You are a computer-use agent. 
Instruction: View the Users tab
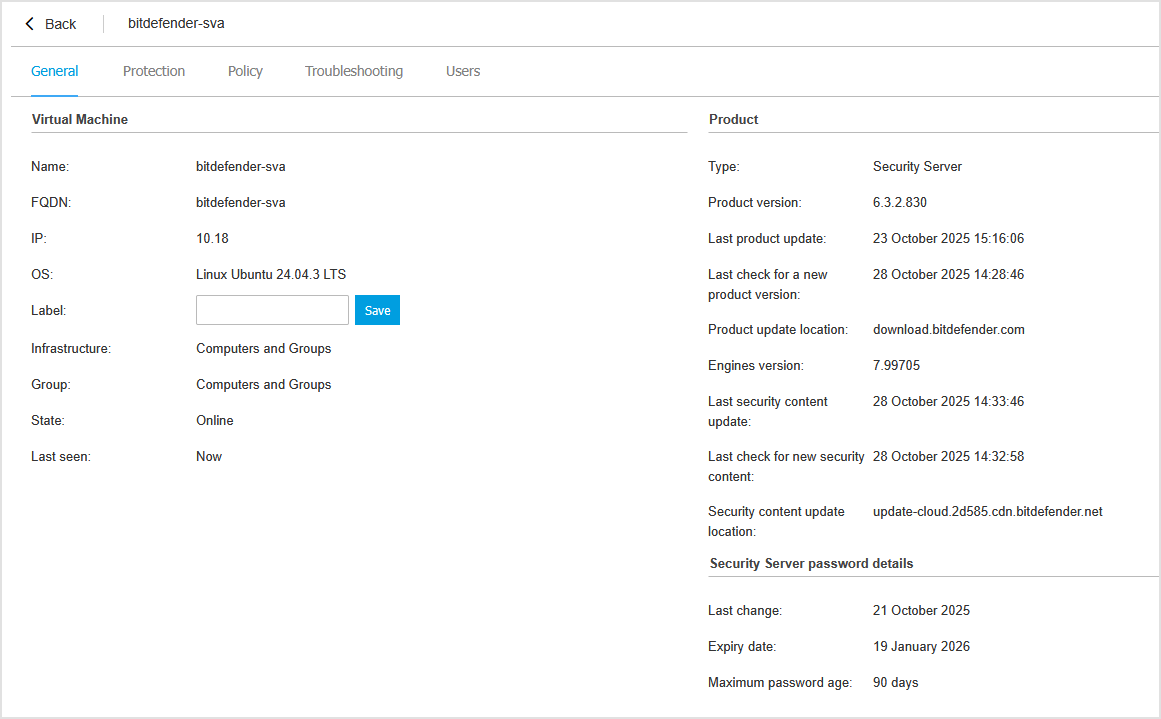click(462, 71)
